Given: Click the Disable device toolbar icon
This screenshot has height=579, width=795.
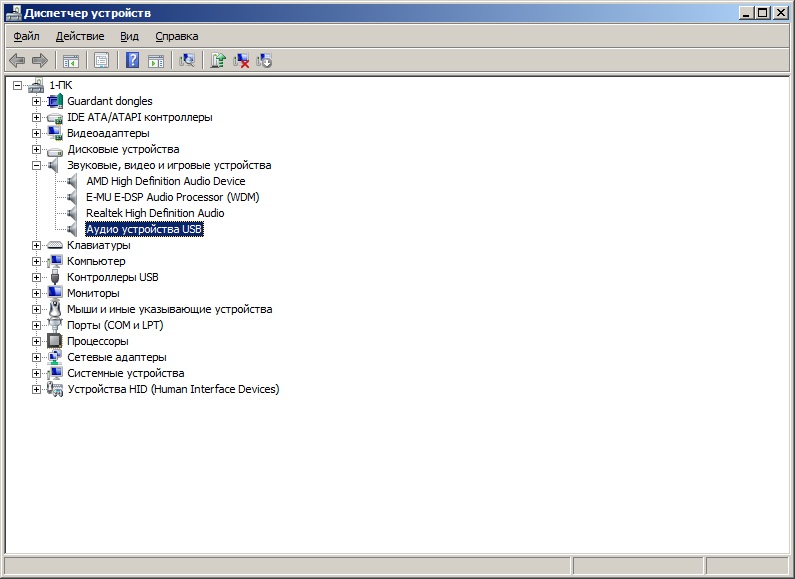Looking at the screenshot, I should tap(264, 61).
